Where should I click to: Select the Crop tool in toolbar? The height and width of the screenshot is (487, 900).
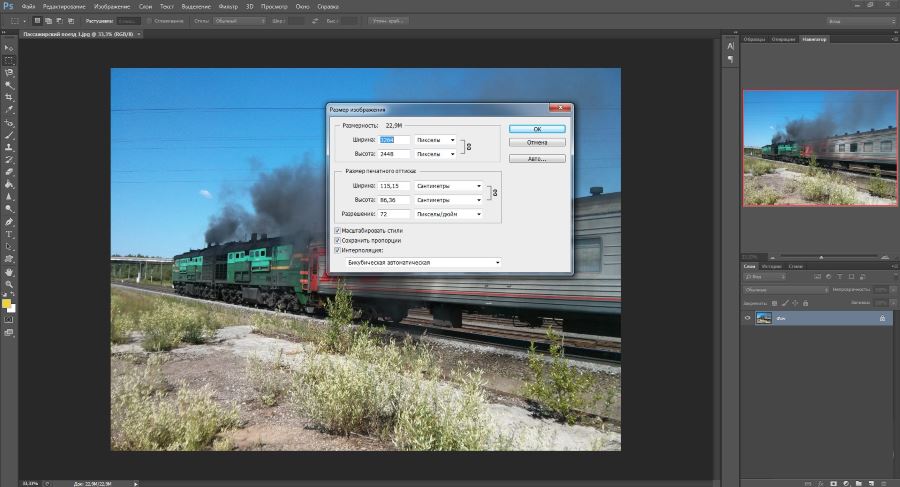(x=9, y=97)
